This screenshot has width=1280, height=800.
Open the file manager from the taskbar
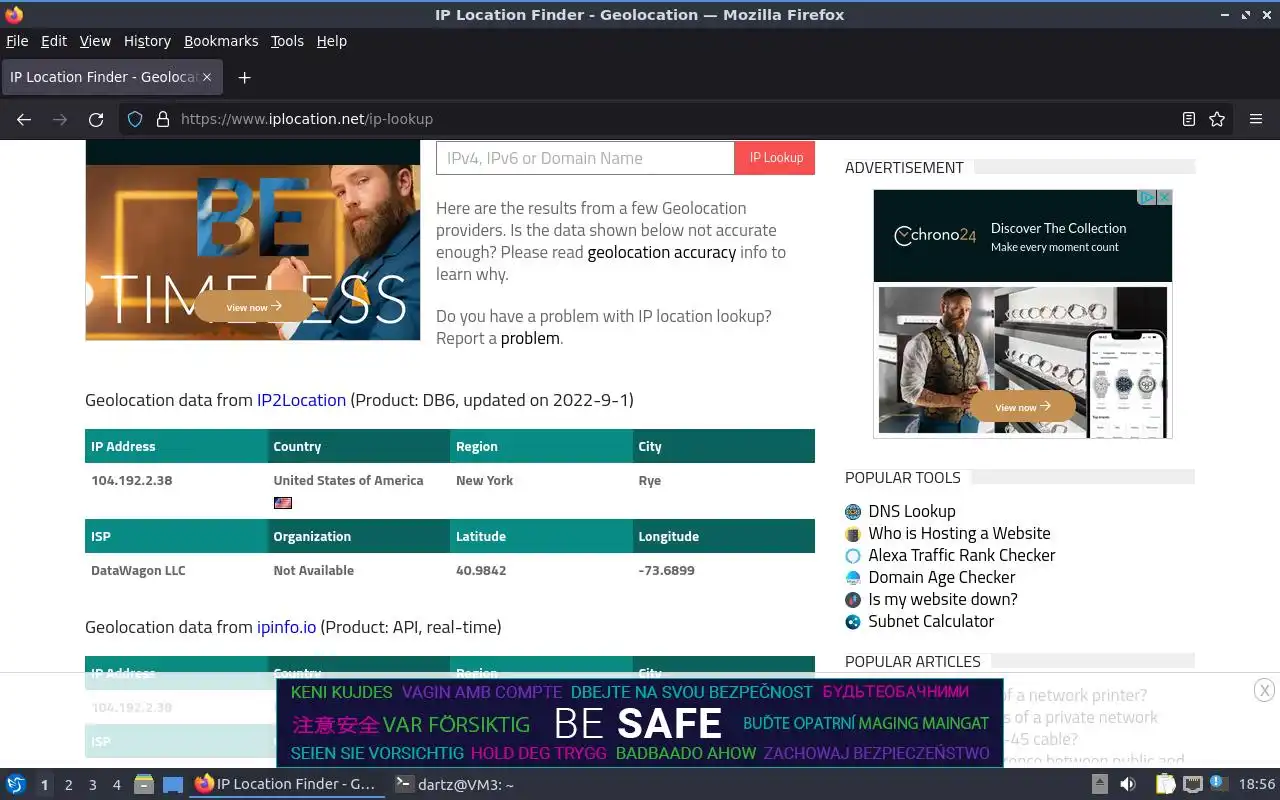click(144, 785)
